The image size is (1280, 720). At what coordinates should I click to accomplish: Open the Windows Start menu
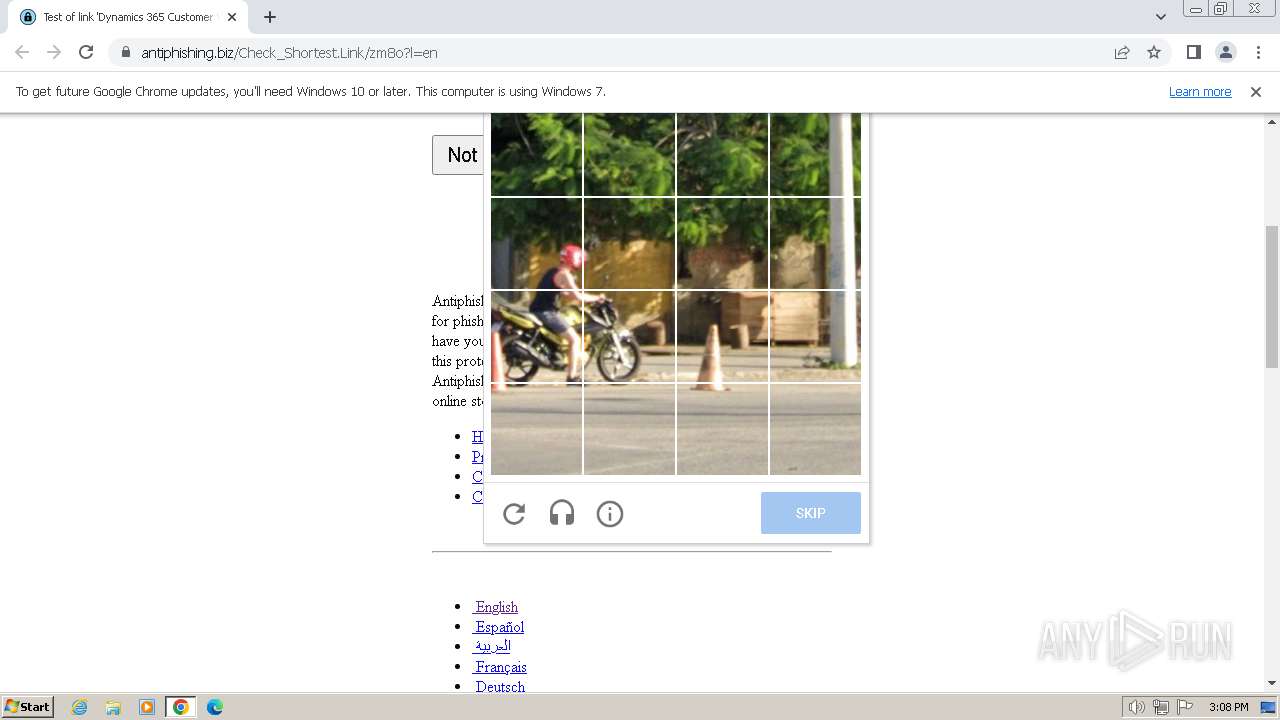tap(27, 707)
